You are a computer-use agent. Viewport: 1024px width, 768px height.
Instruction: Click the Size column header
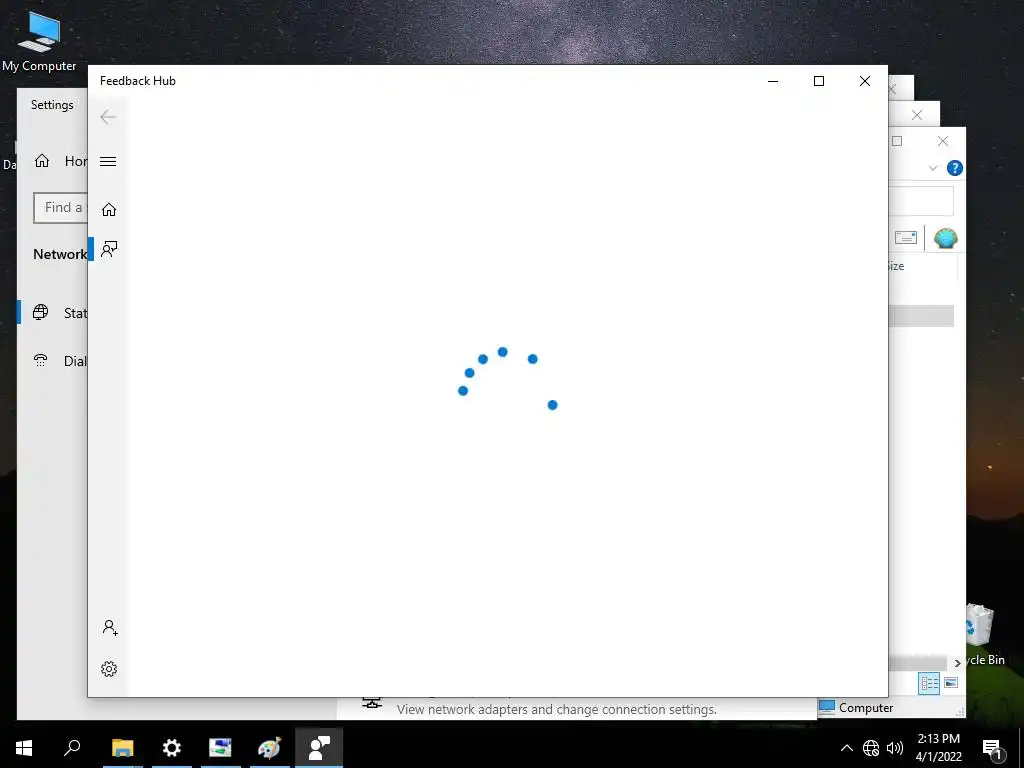pos(897,266)
